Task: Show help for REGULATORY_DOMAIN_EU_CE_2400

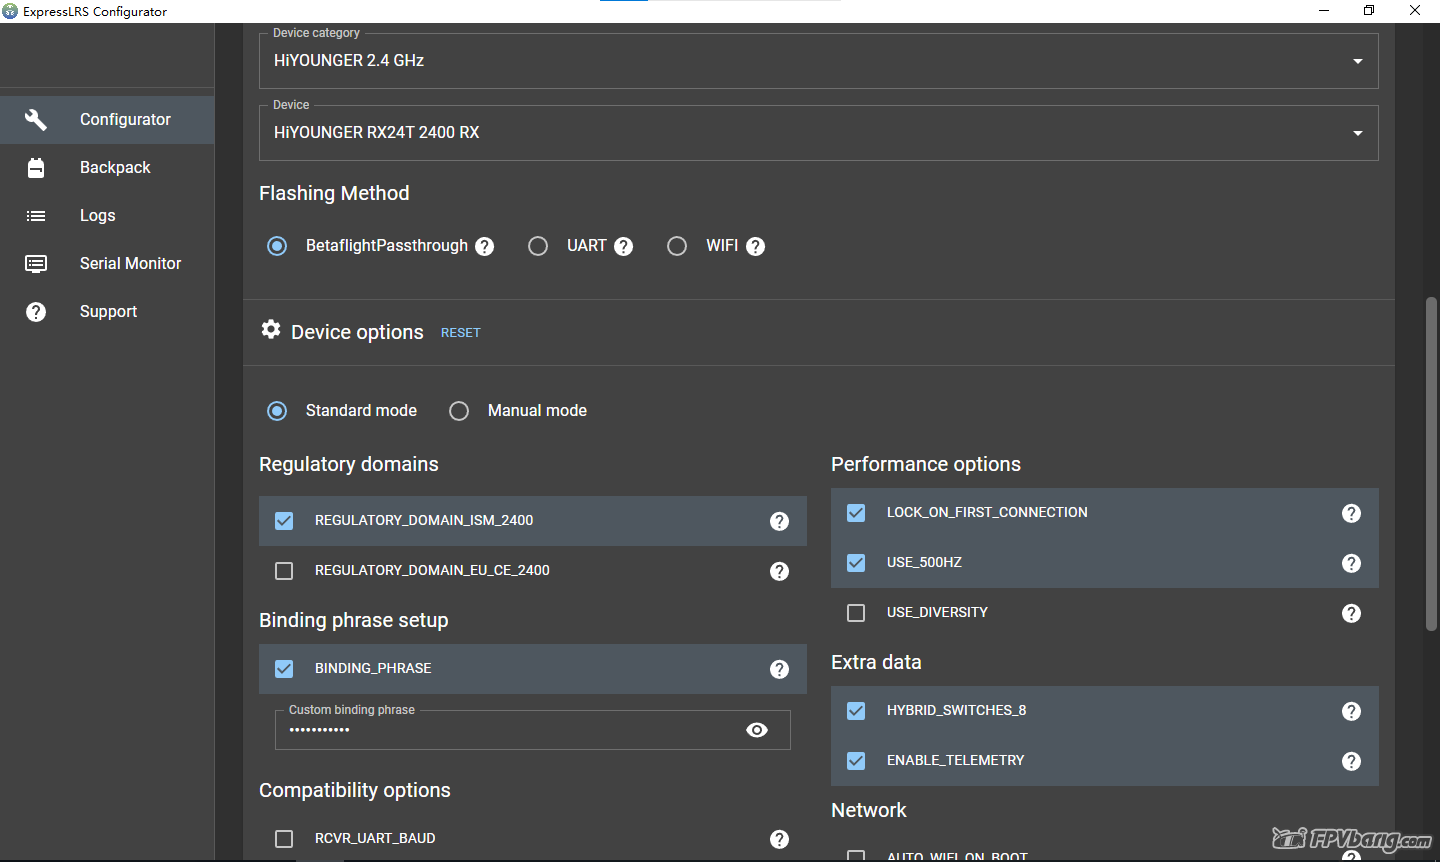Action: click(780, 571)
